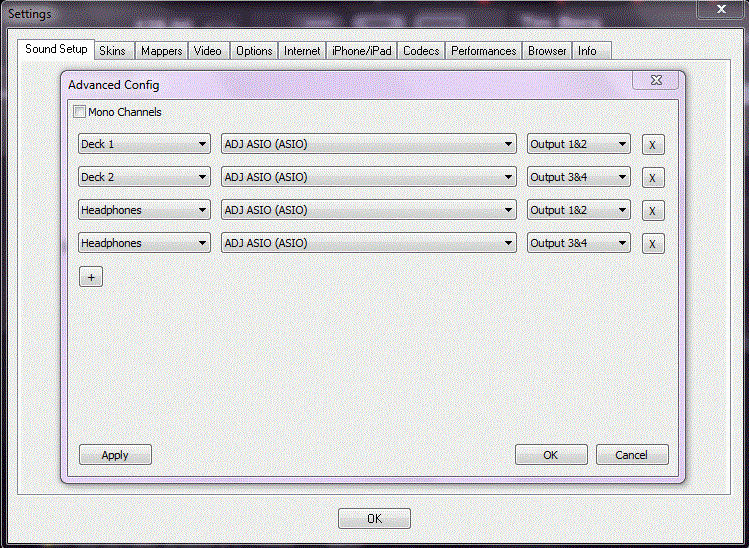The image size is (749, 548).
Task: Open the Options tab
Action: pyautogui.click(x=254, y=51)
